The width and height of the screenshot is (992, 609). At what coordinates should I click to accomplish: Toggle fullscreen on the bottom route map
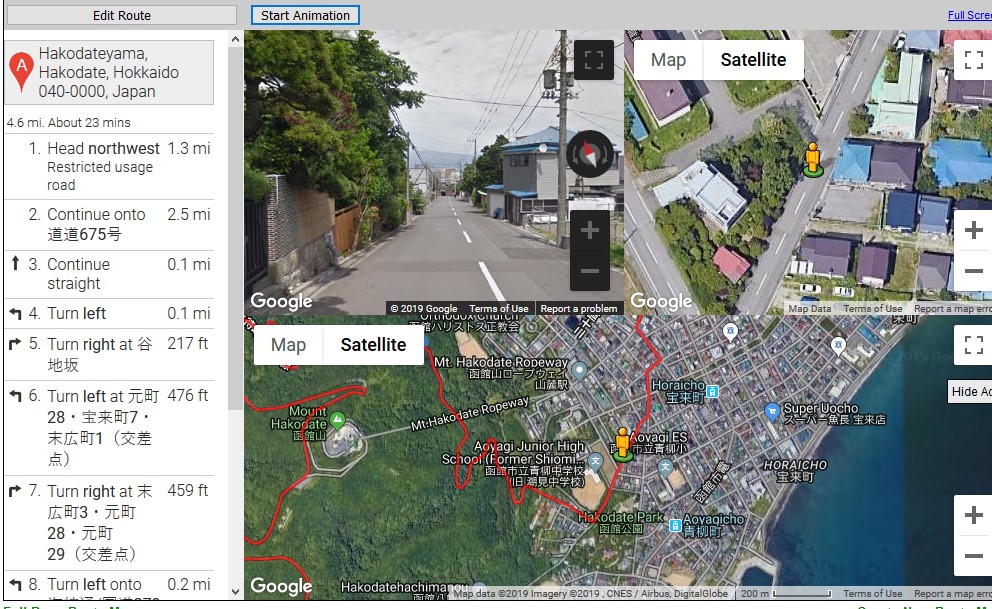coord(974,345)
